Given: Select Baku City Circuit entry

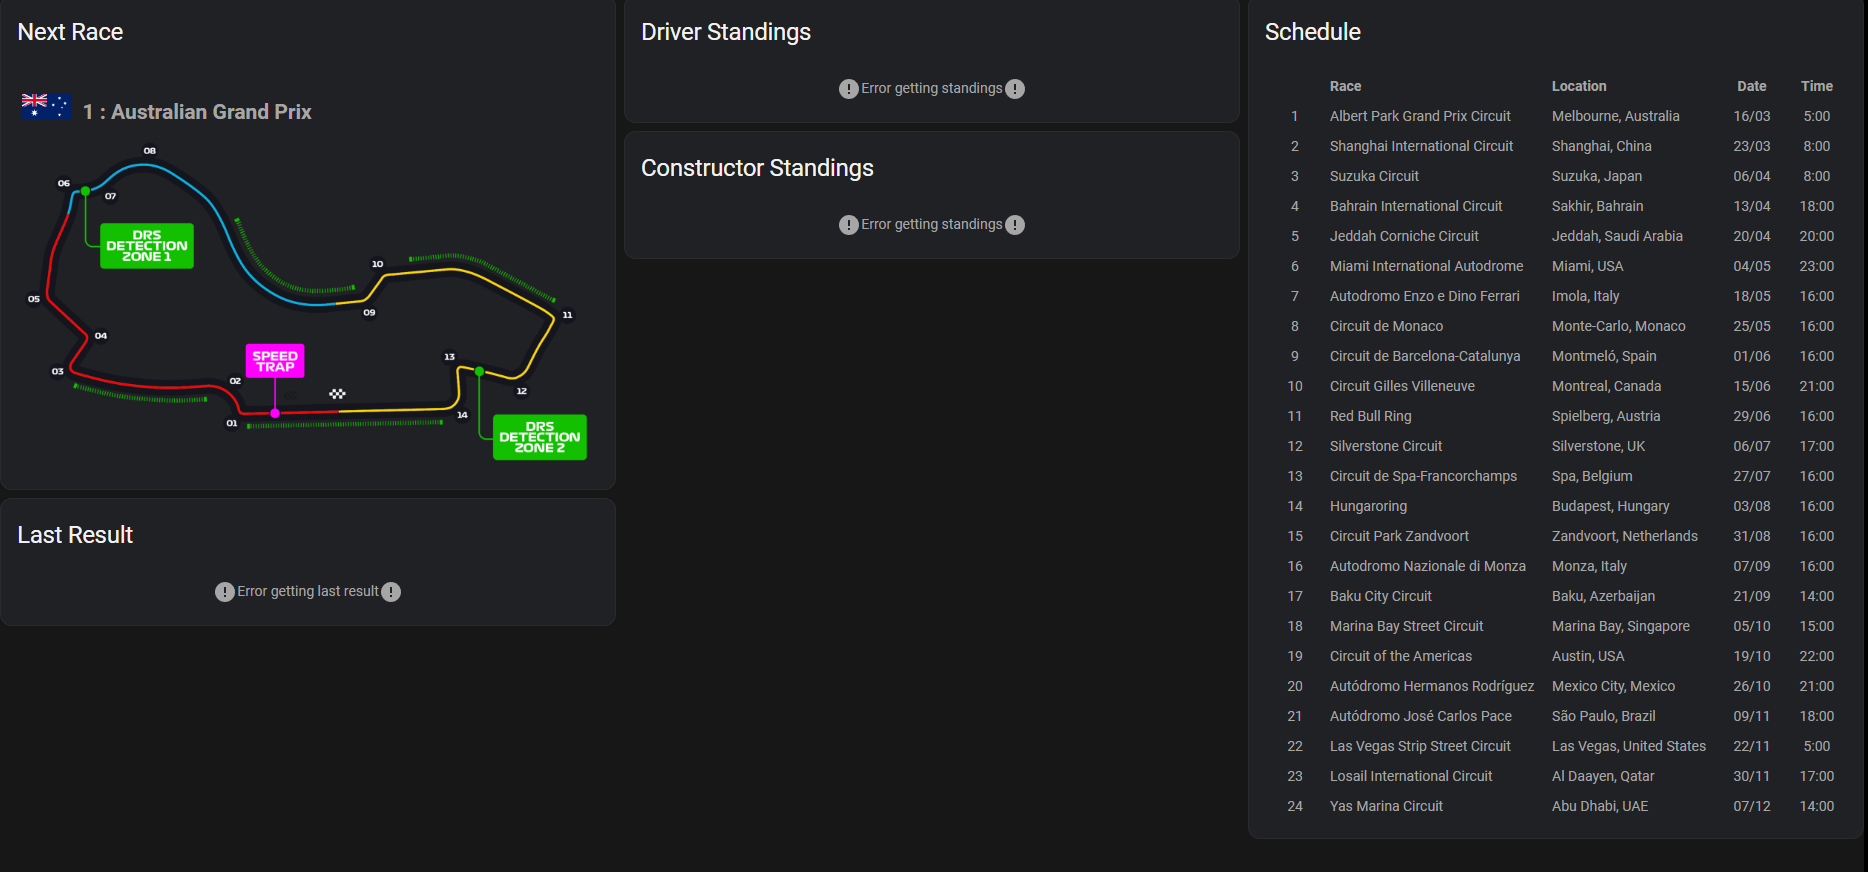Looking at the screenshot, I should click(1380, 596).
